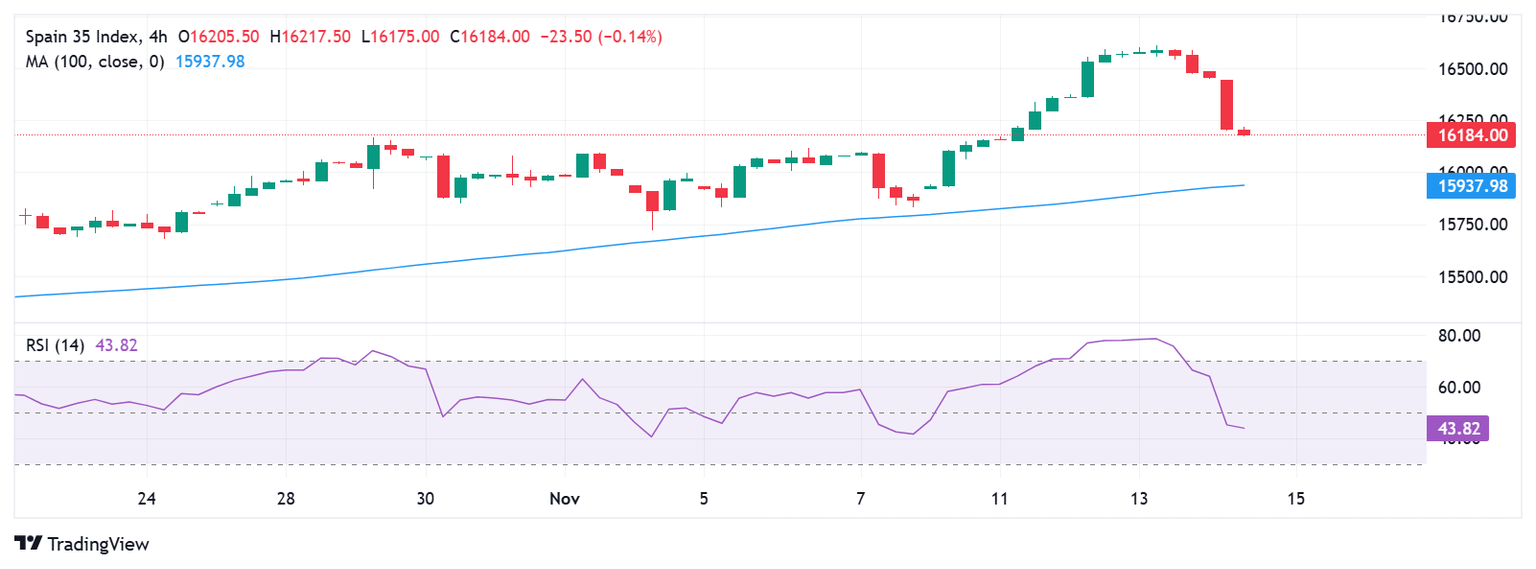Select the RSI (14) indicator legend
Image resolution: width=1536 pixels, height=569 pixels.
pyautogui.click(x=55, y=346)
